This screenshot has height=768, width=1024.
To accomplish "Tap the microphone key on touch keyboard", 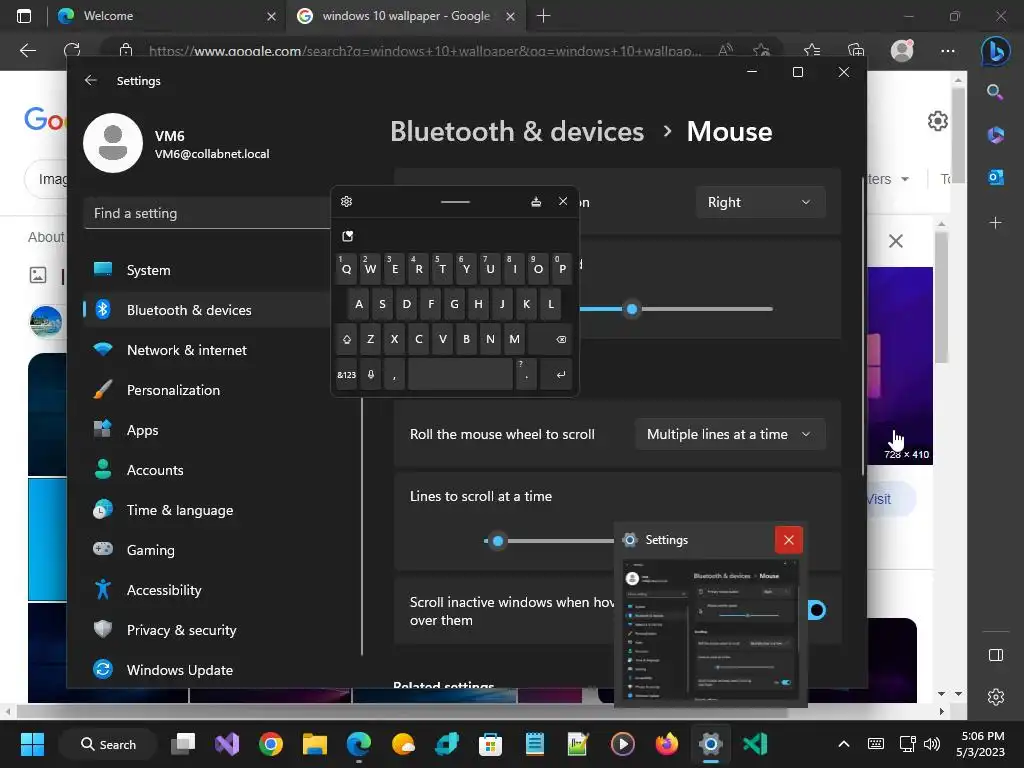I will pos(370,374).
